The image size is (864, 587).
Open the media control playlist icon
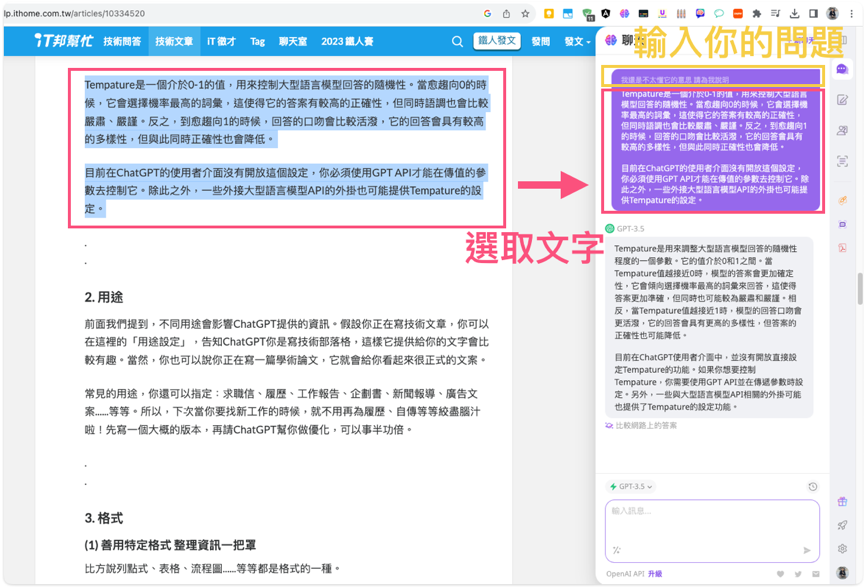point(775,13)
